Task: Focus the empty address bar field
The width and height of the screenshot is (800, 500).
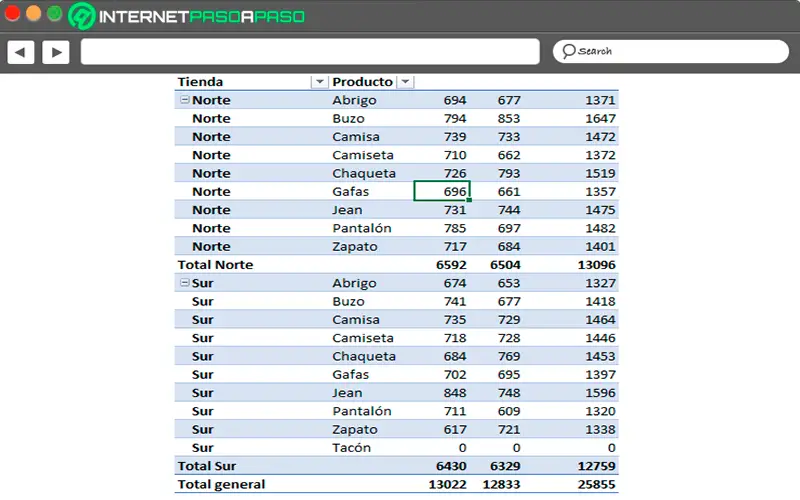Action: click(x=310, y=52)
